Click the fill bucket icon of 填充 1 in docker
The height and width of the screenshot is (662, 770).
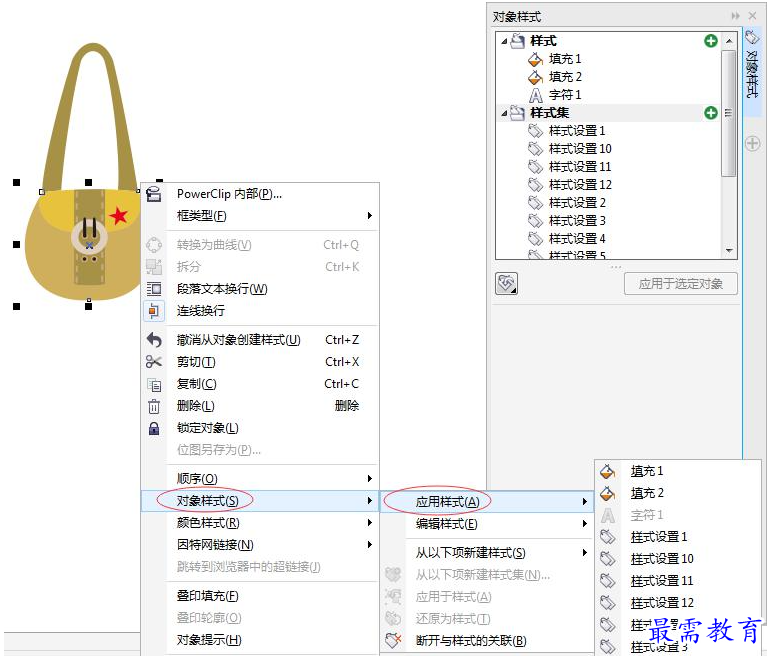535,59
